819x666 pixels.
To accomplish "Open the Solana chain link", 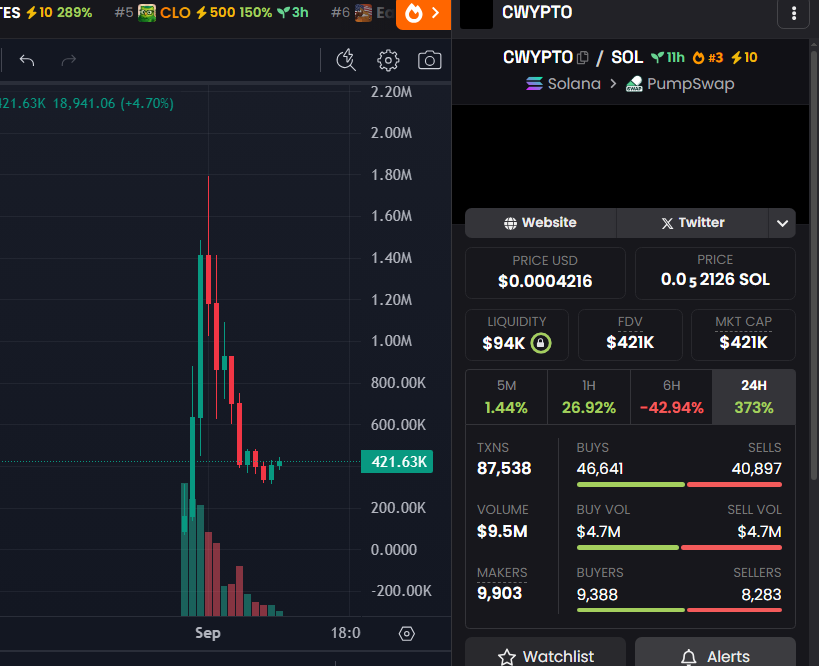I will pos(564,84).
